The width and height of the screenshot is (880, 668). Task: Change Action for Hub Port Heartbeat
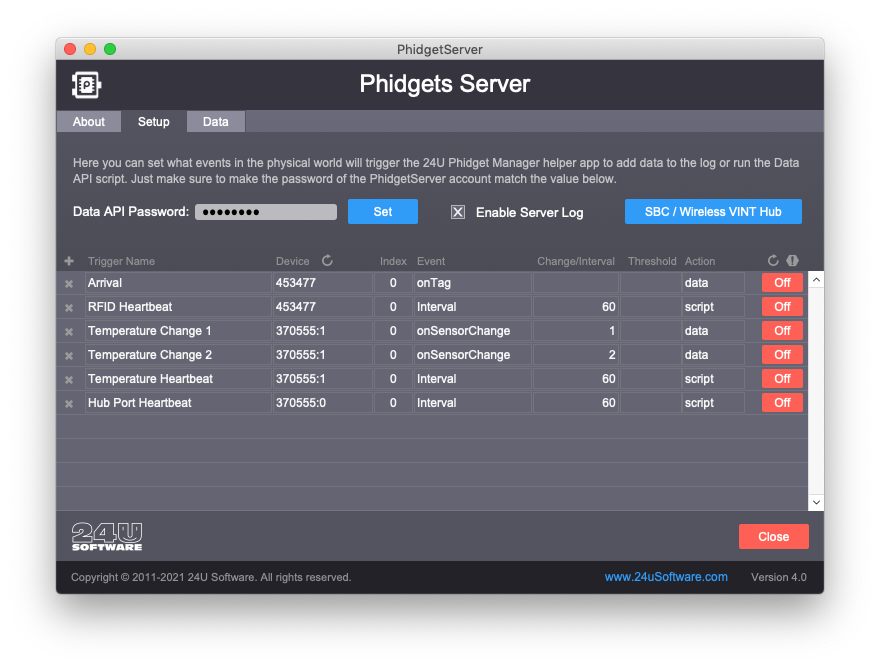tap(713, 403)
